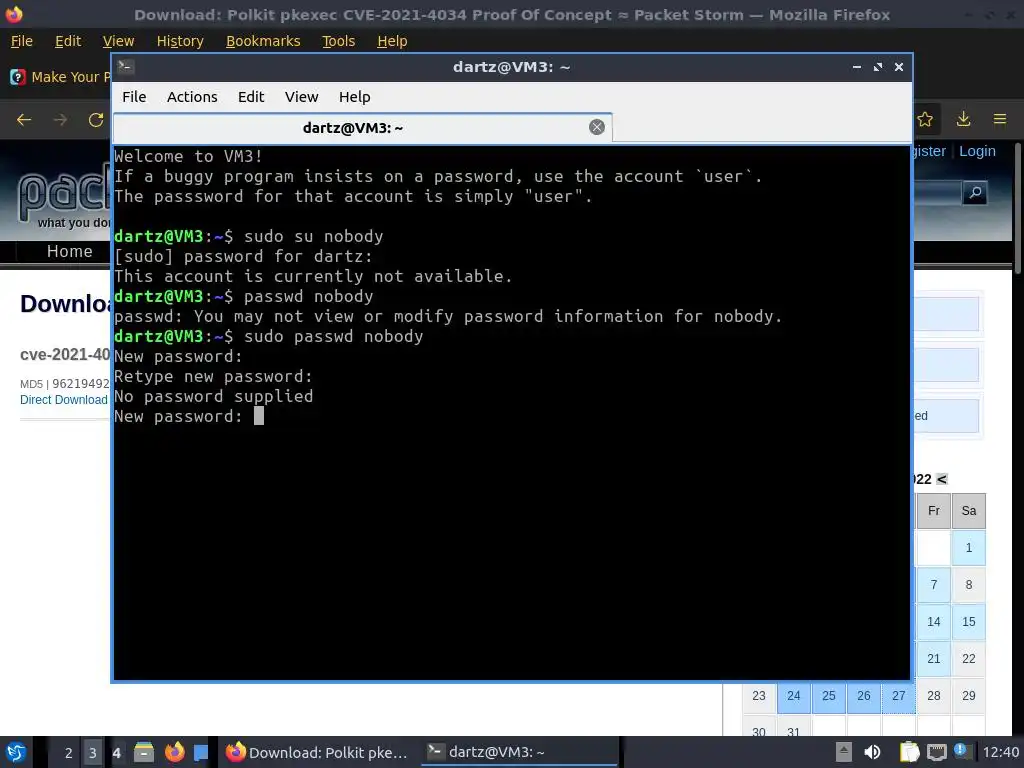Screen dimensions: 1024x768
Task: Click the Packet Storm search button
Action: tap(974, 193)
